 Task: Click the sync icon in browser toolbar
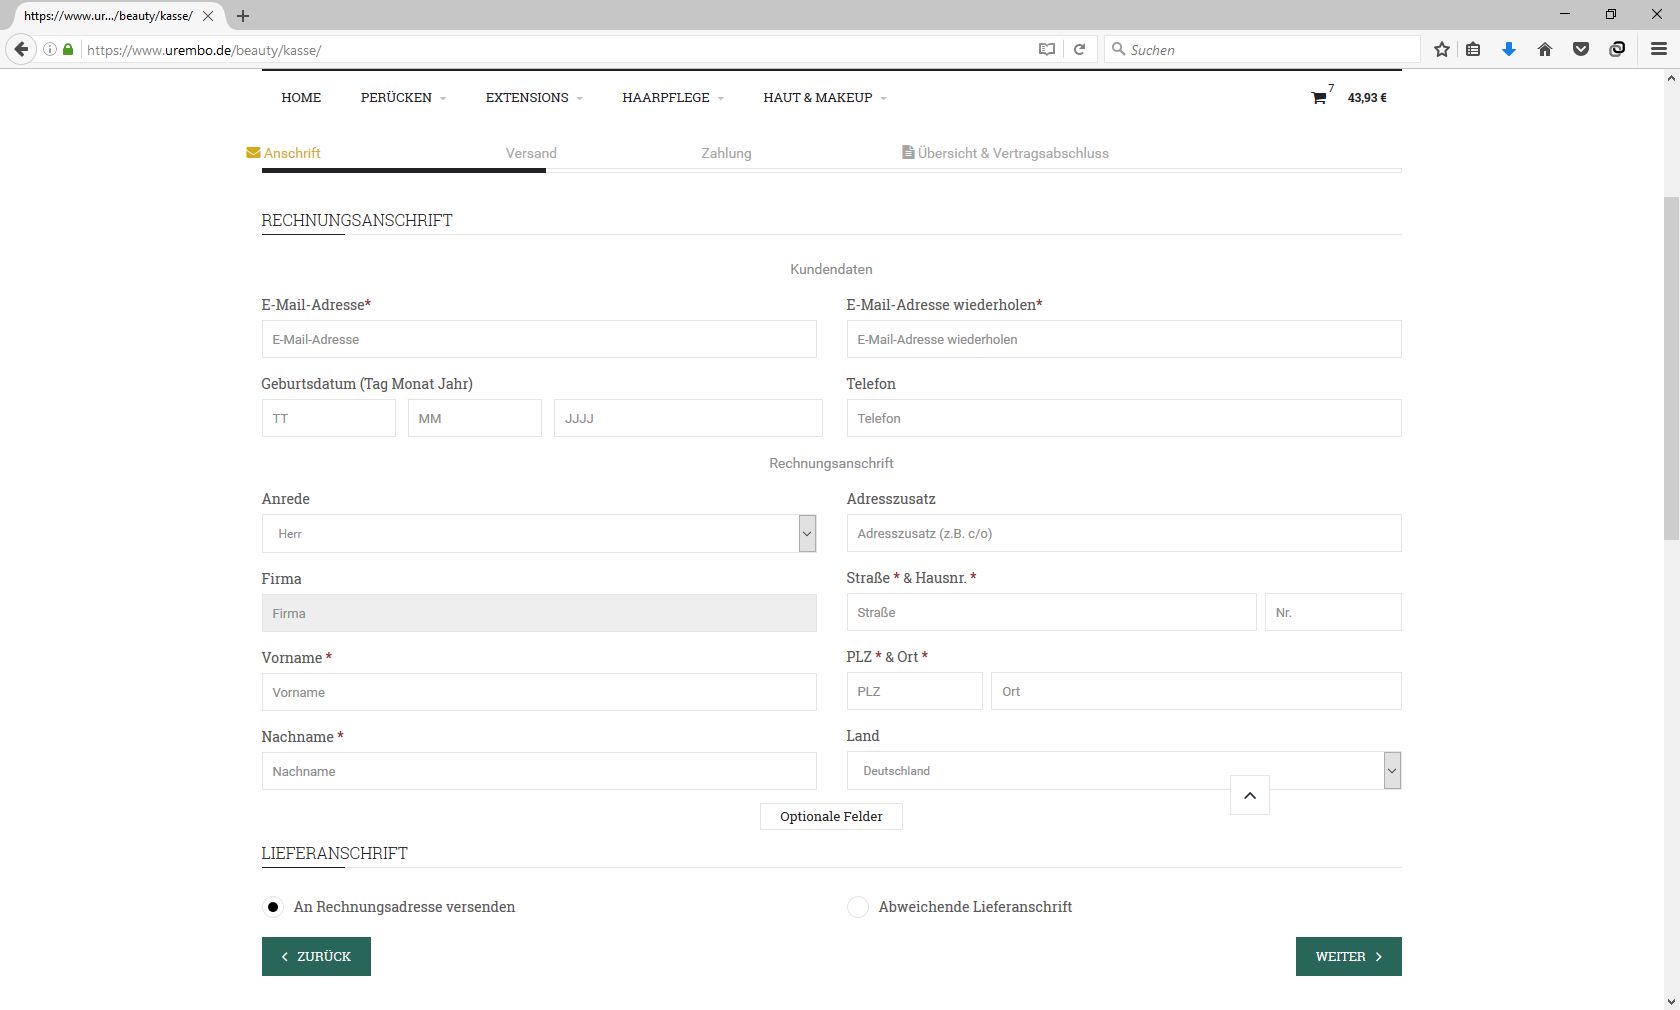[x=1617, y=49]
